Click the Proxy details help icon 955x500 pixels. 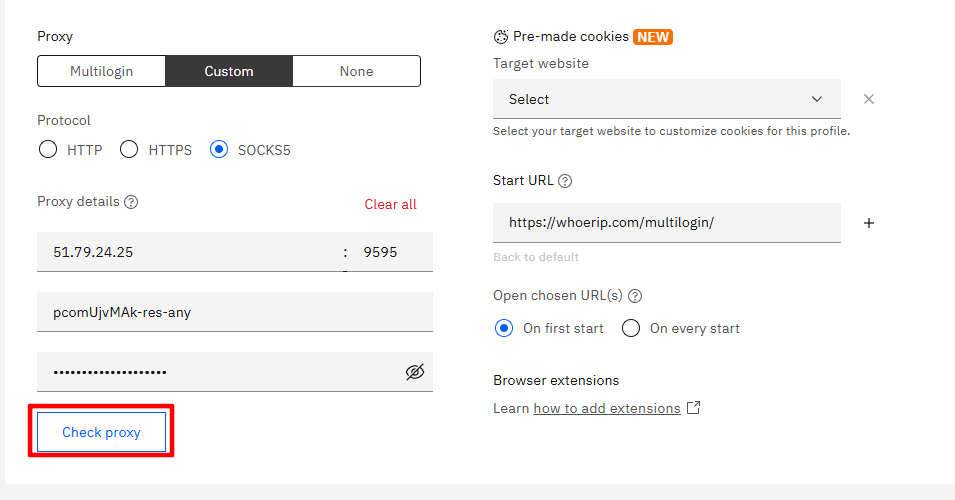tap(131, 202)
